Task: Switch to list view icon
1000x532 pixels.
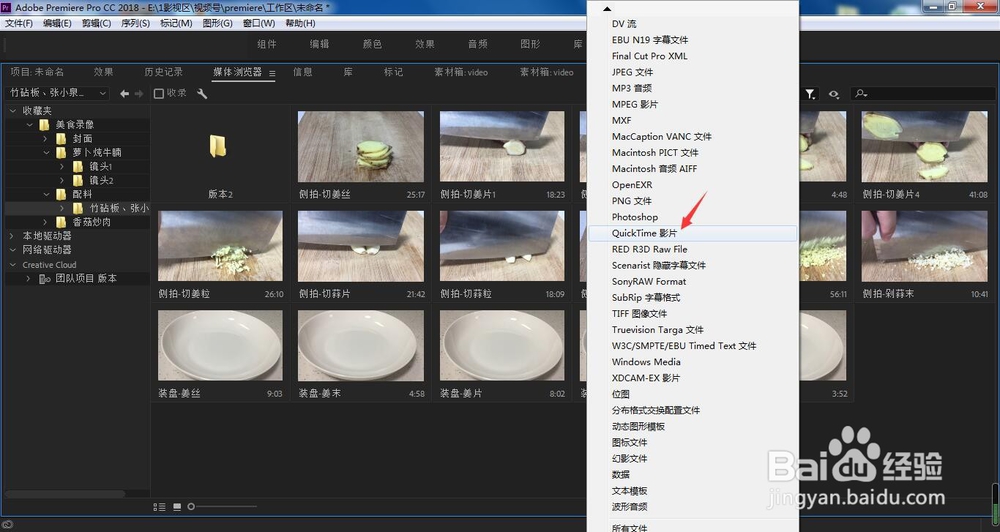Action: (x=159, y=507)
